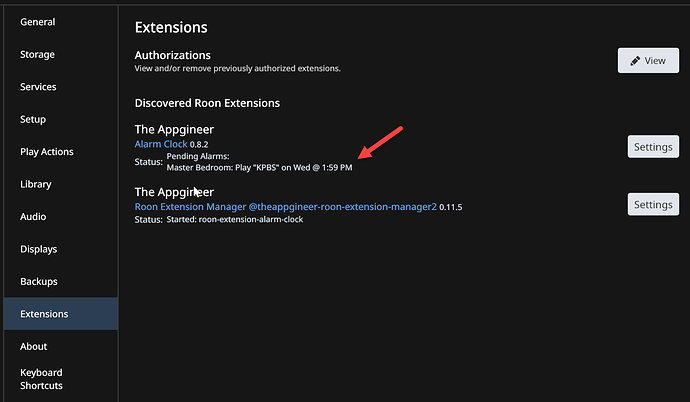Screen dimensions: 690x402
Task: Select Setup in the sidebar
Action: tap(33, 119)
